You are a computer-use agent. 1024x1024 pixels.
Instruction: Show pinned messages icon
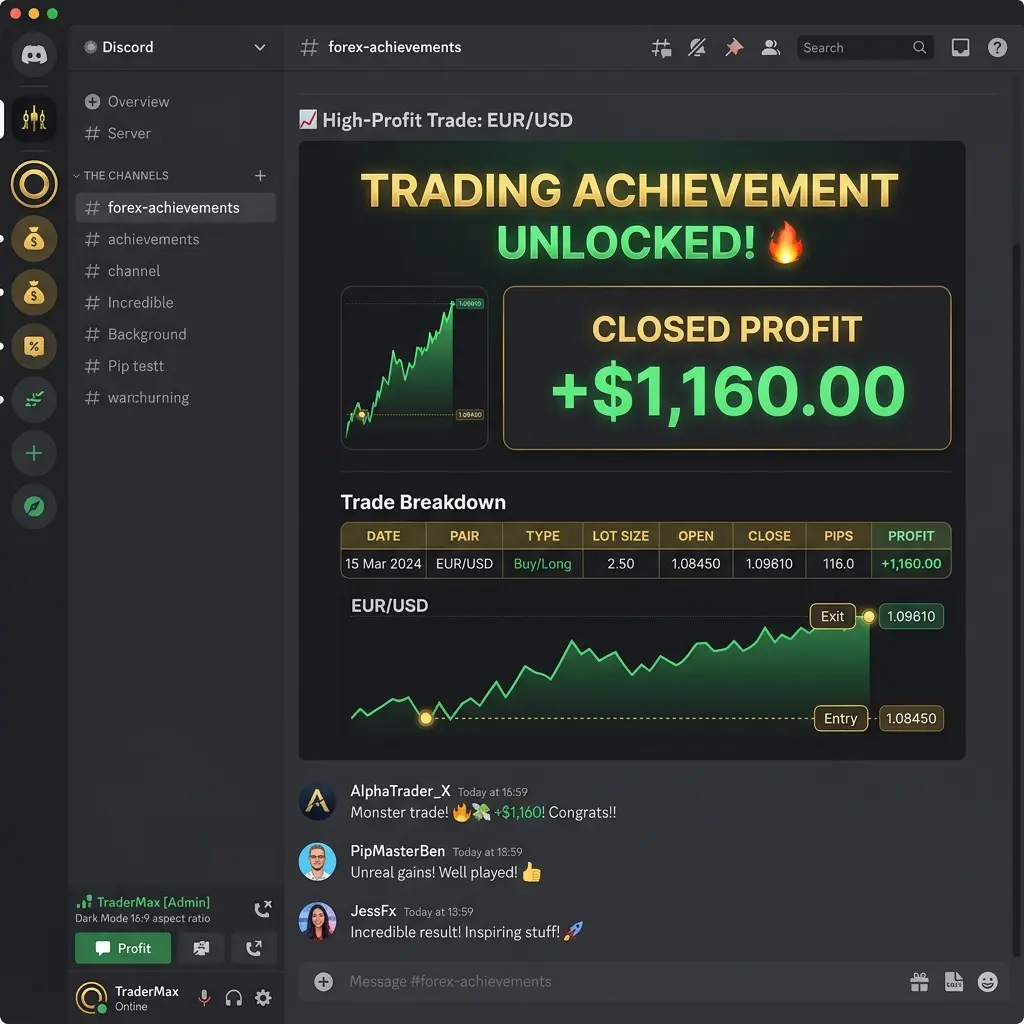click(734, 48)
